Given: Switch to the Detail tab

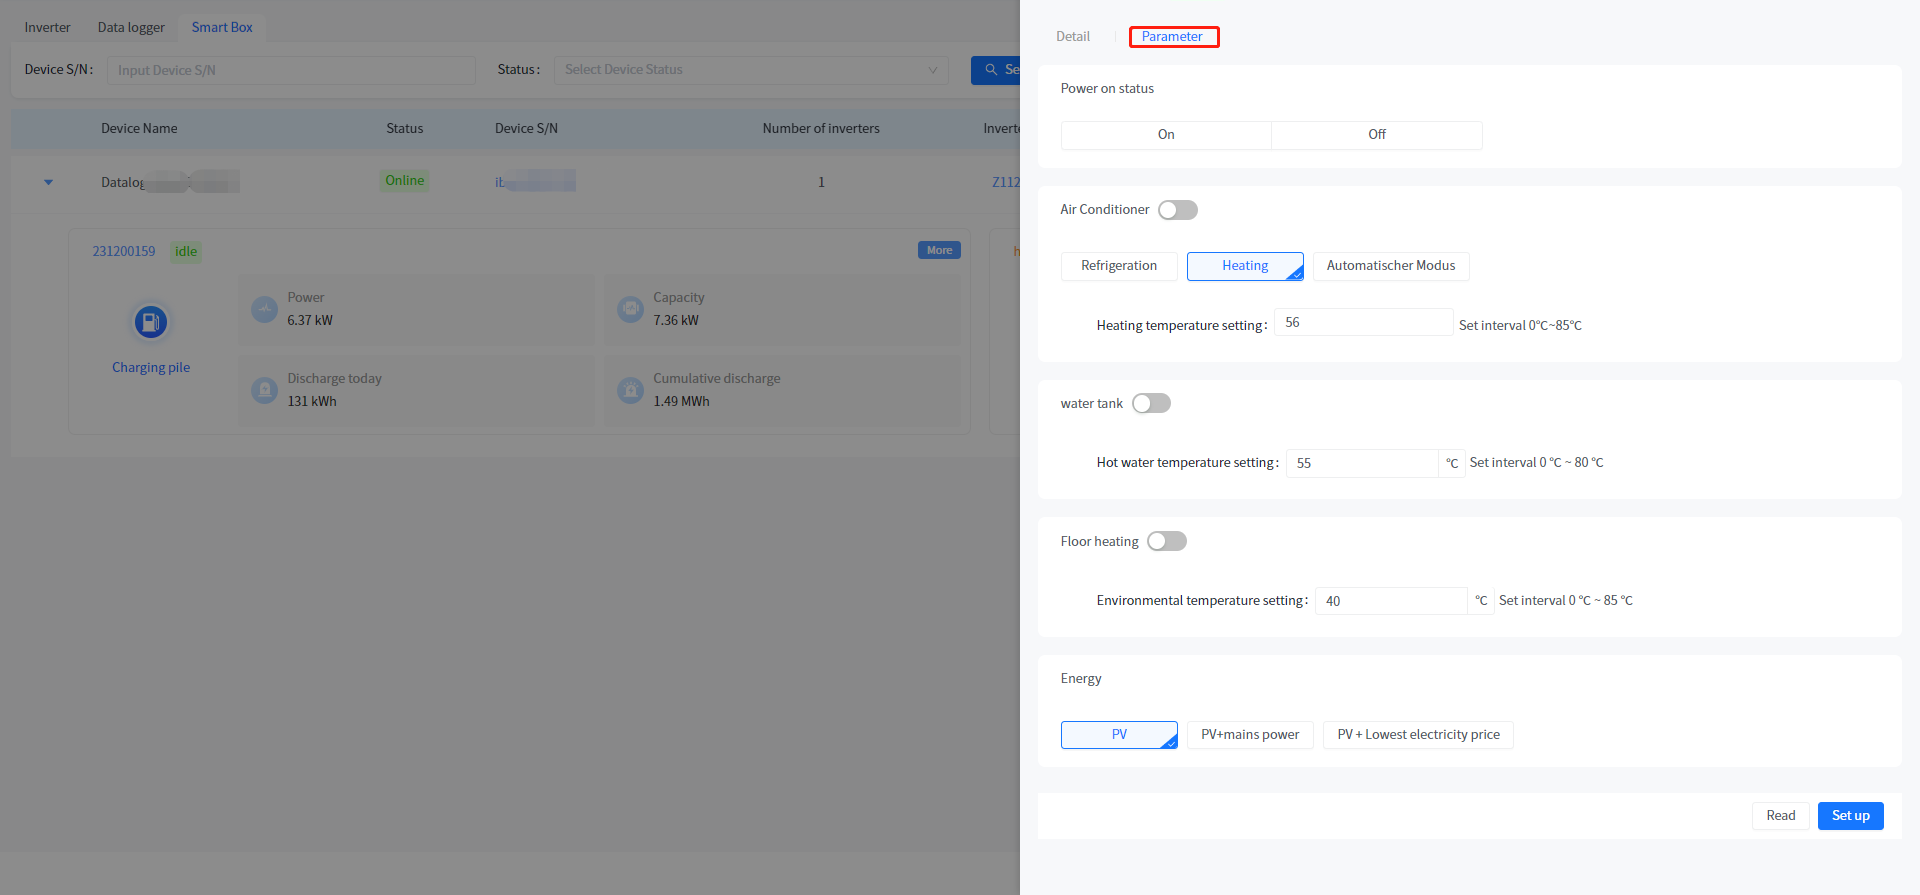Looking at the screenshot, I should click(x=1072, y=37).
